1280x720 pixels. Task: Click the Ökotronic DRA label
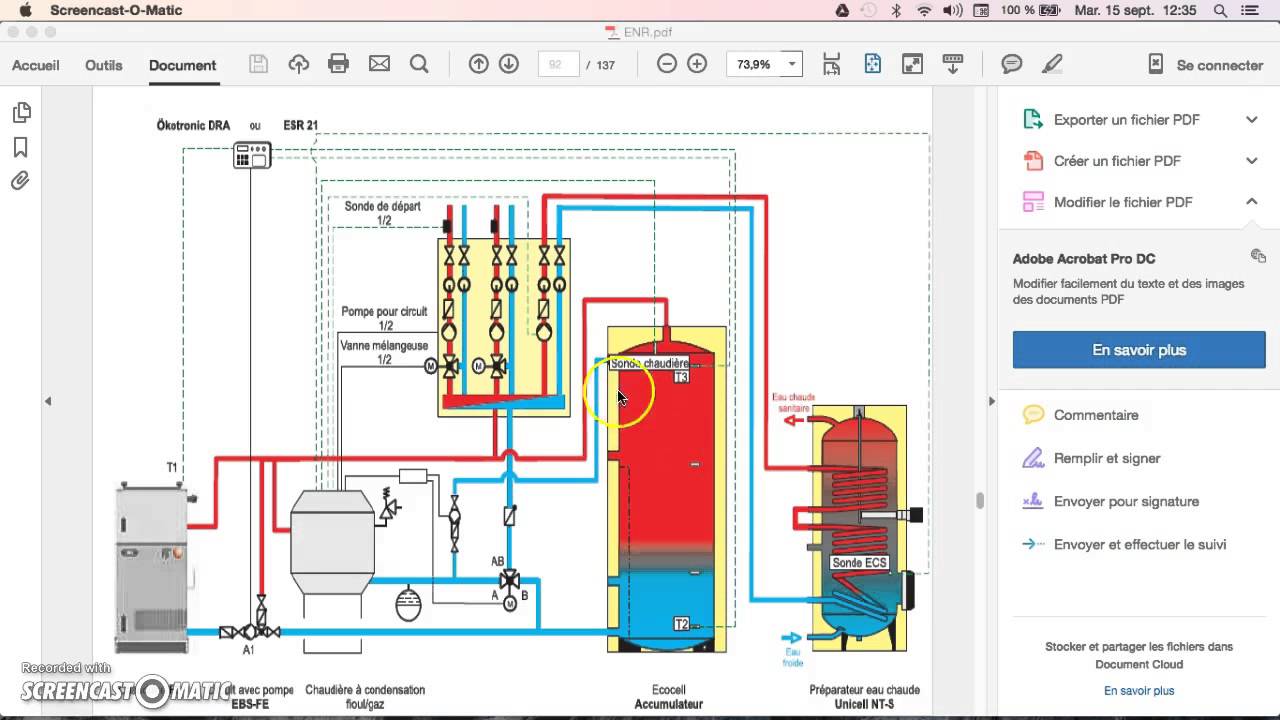pyautogui.click(x=193, y=126)
